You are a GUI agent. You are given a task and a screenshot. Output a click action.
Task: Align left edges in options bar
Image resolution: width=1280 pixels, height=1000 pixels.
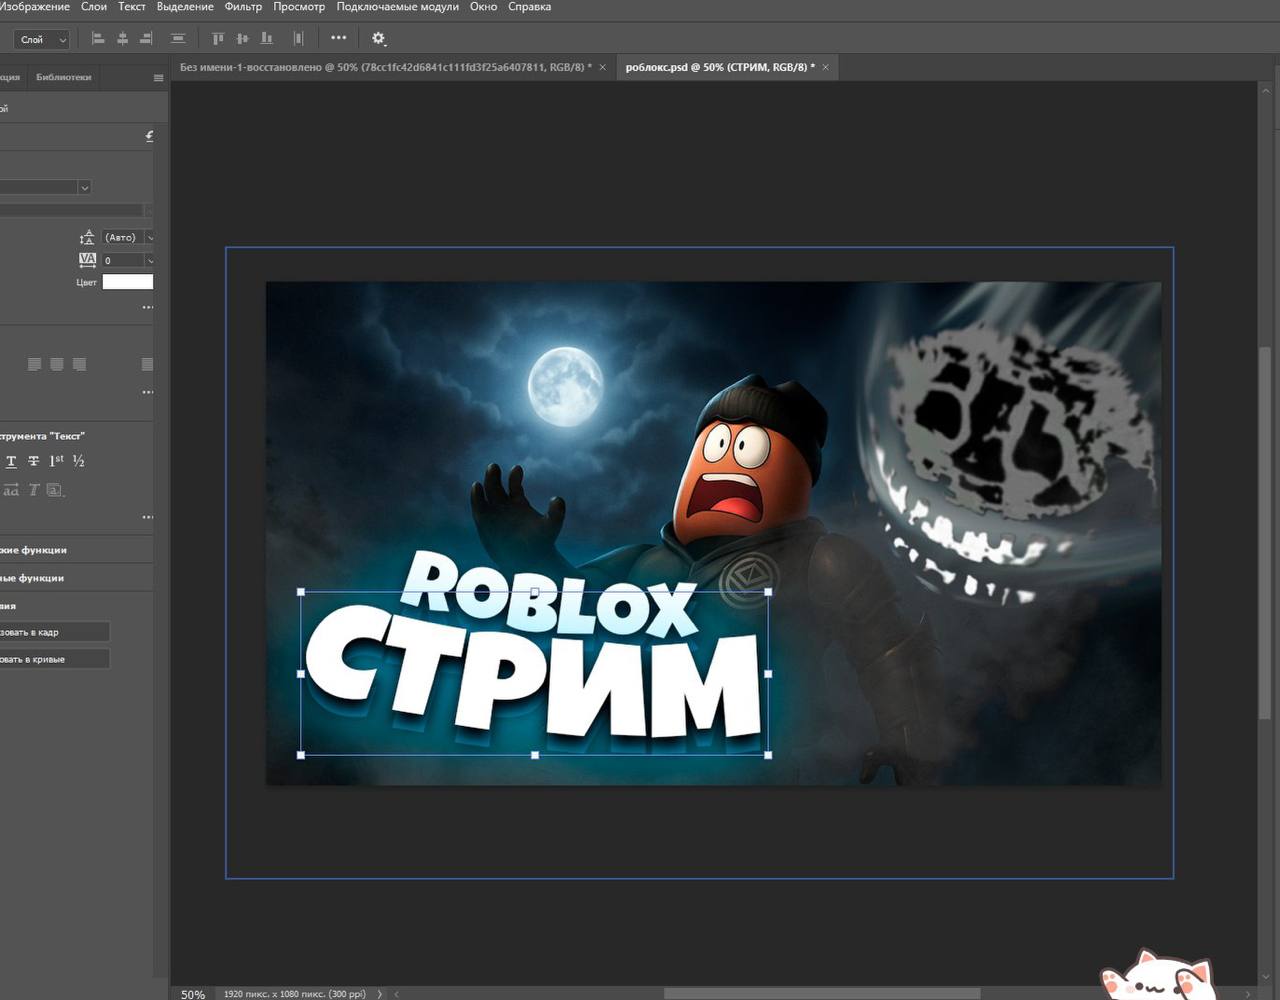[98, 38]
